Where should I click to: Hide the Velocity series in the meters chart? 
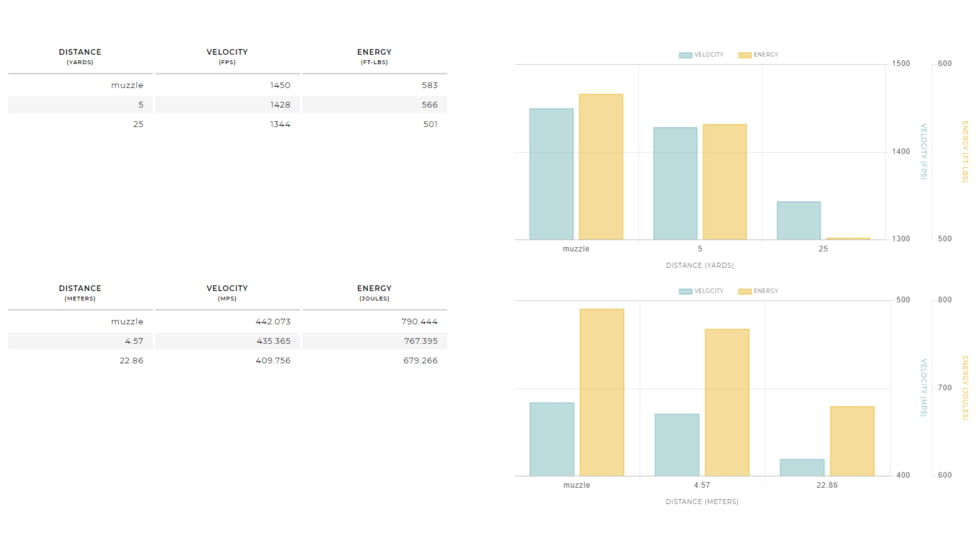pyautogui.click(x=685, y=291)
